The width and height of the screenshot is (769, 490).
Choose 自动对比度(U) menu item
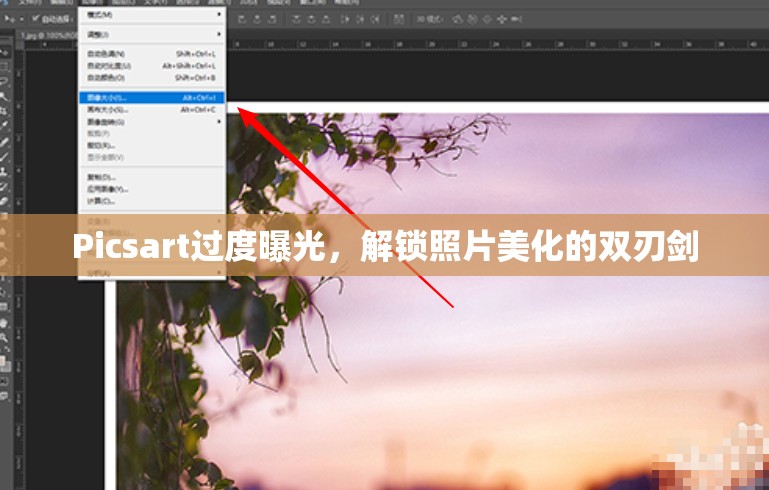click(x=152, y=66)
